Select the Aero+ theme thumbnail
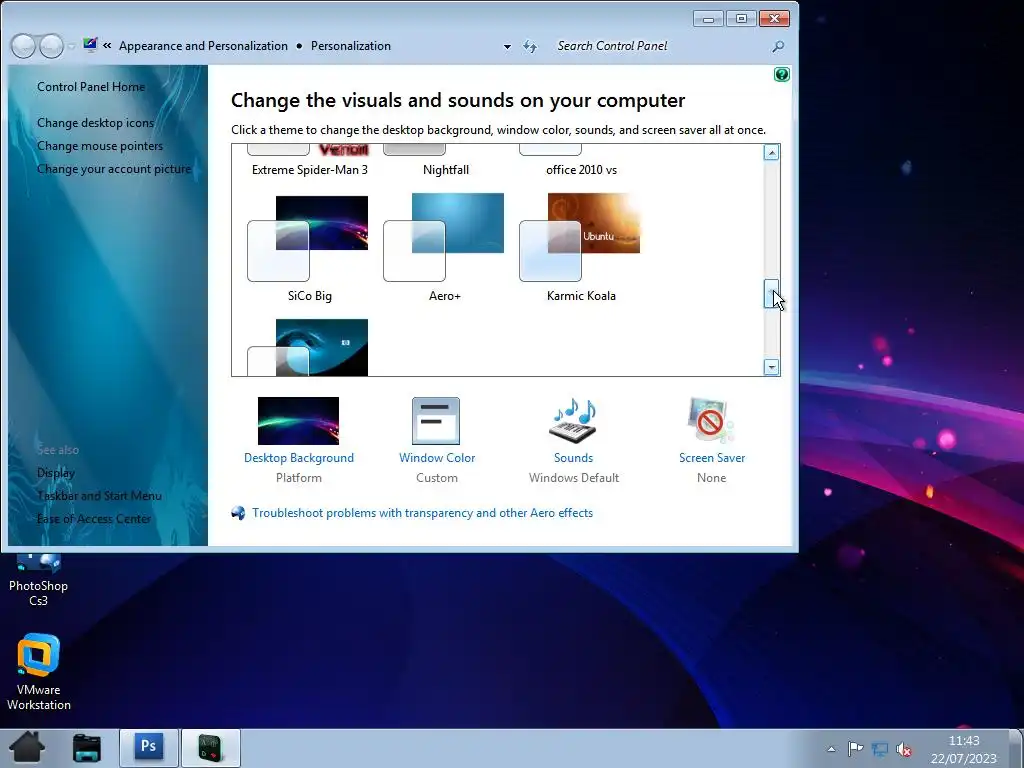The image size is (1024, 768). click(443, 237)
